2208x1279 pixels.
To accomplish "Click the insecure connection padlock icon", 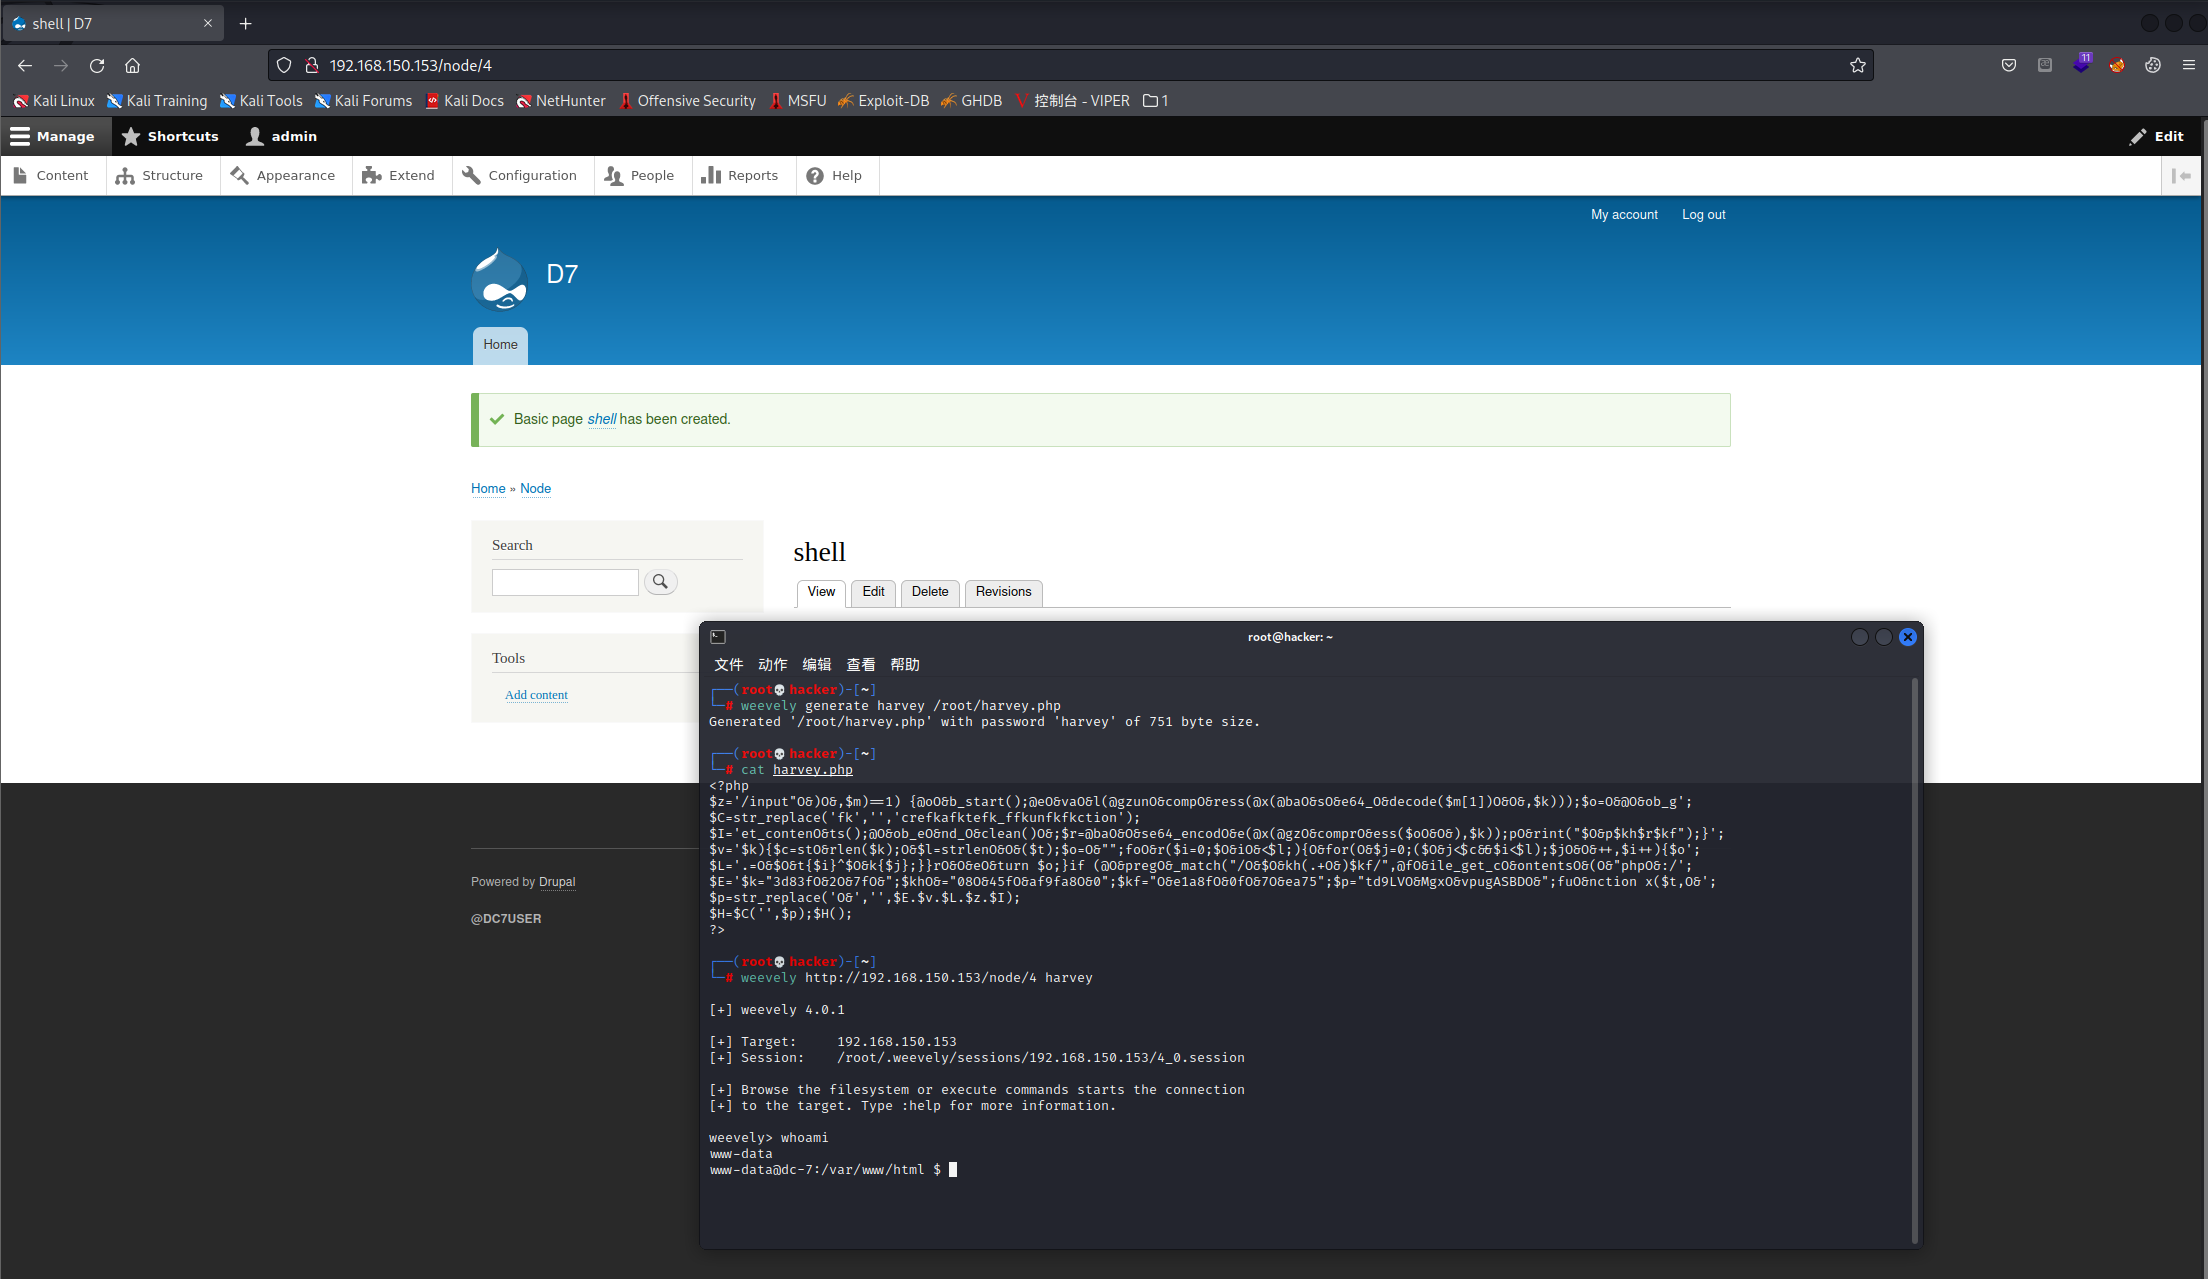I will tap(312, 65).
